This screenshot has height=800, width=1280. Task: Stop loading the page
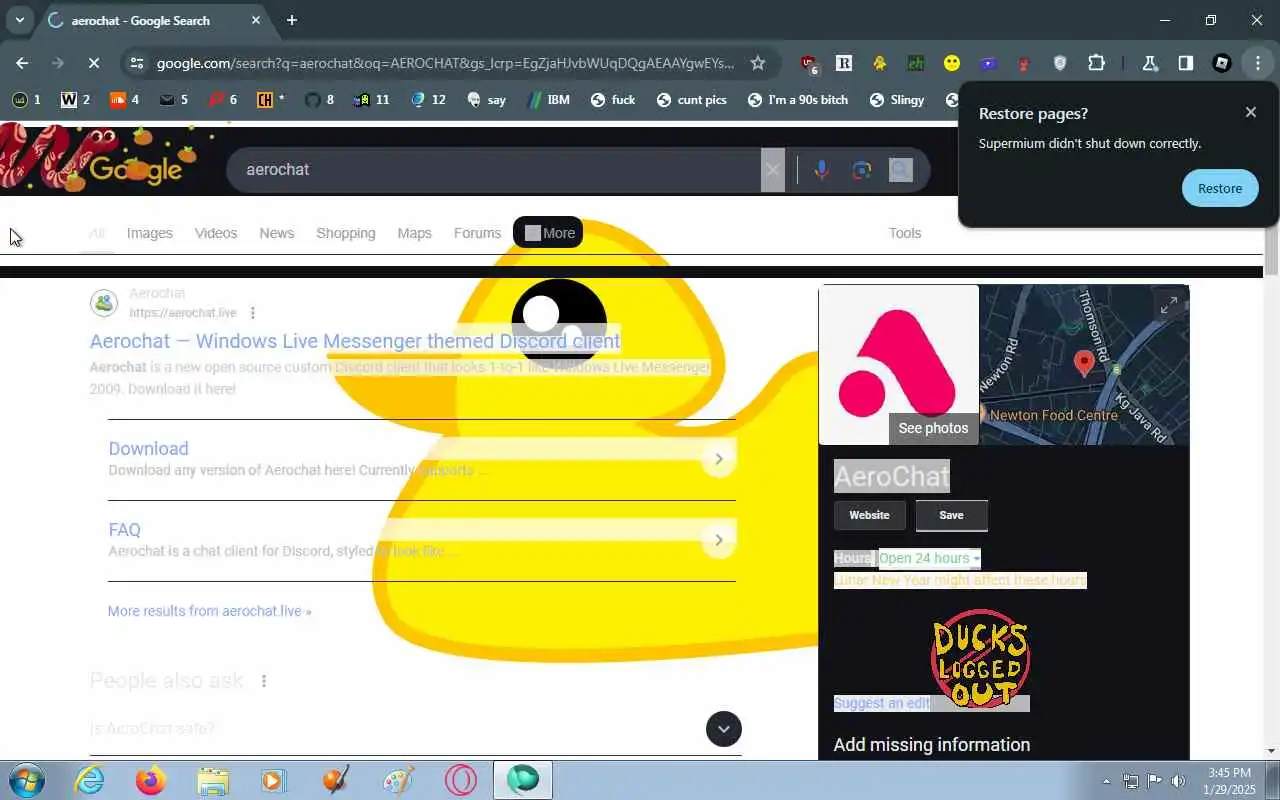(x=93, y=63)
